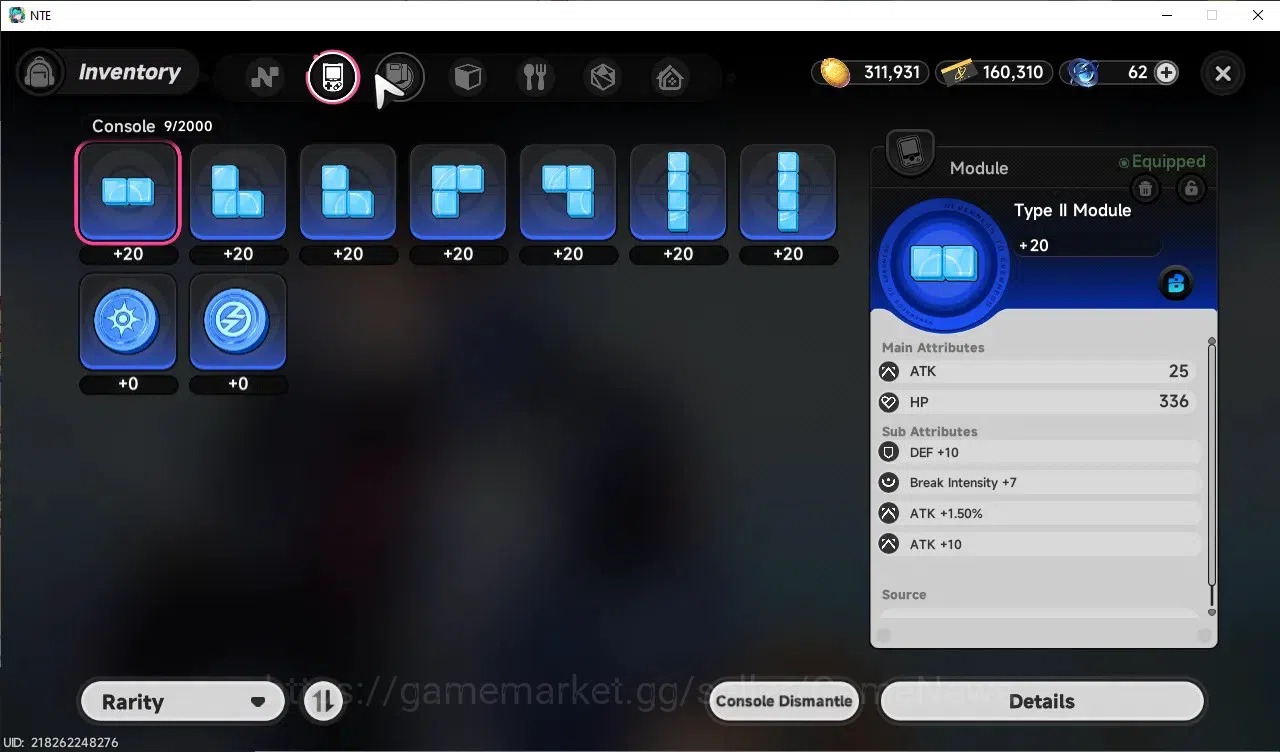Click the Module handheld icon in details panel

(x=910, y=153)
